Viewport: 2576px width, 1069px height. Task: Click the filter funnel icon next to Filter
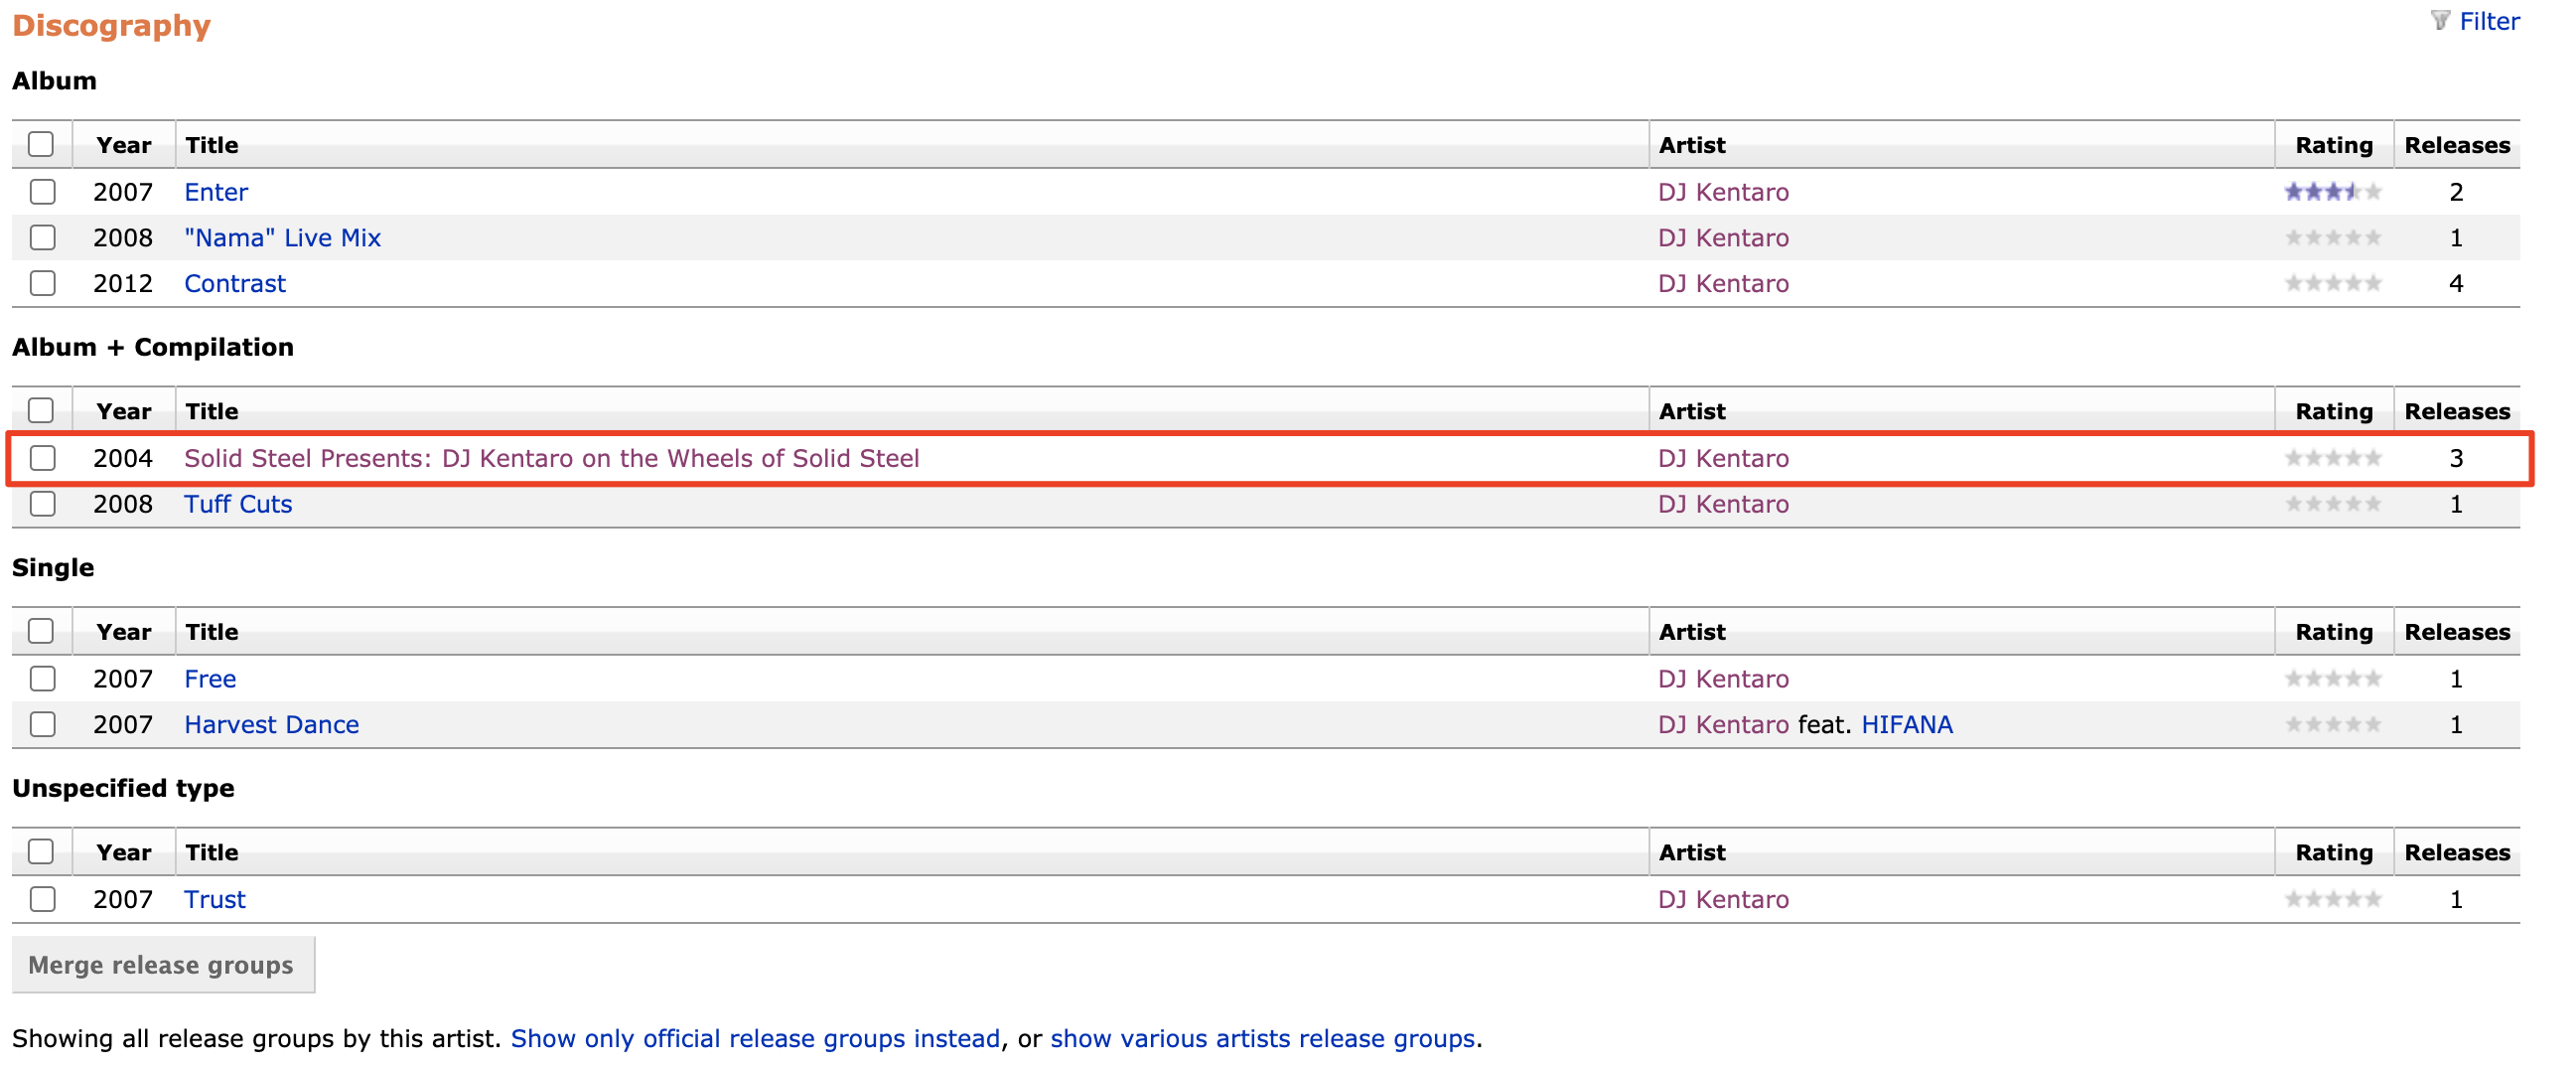pyautogui.click(x=2440, y=20)
